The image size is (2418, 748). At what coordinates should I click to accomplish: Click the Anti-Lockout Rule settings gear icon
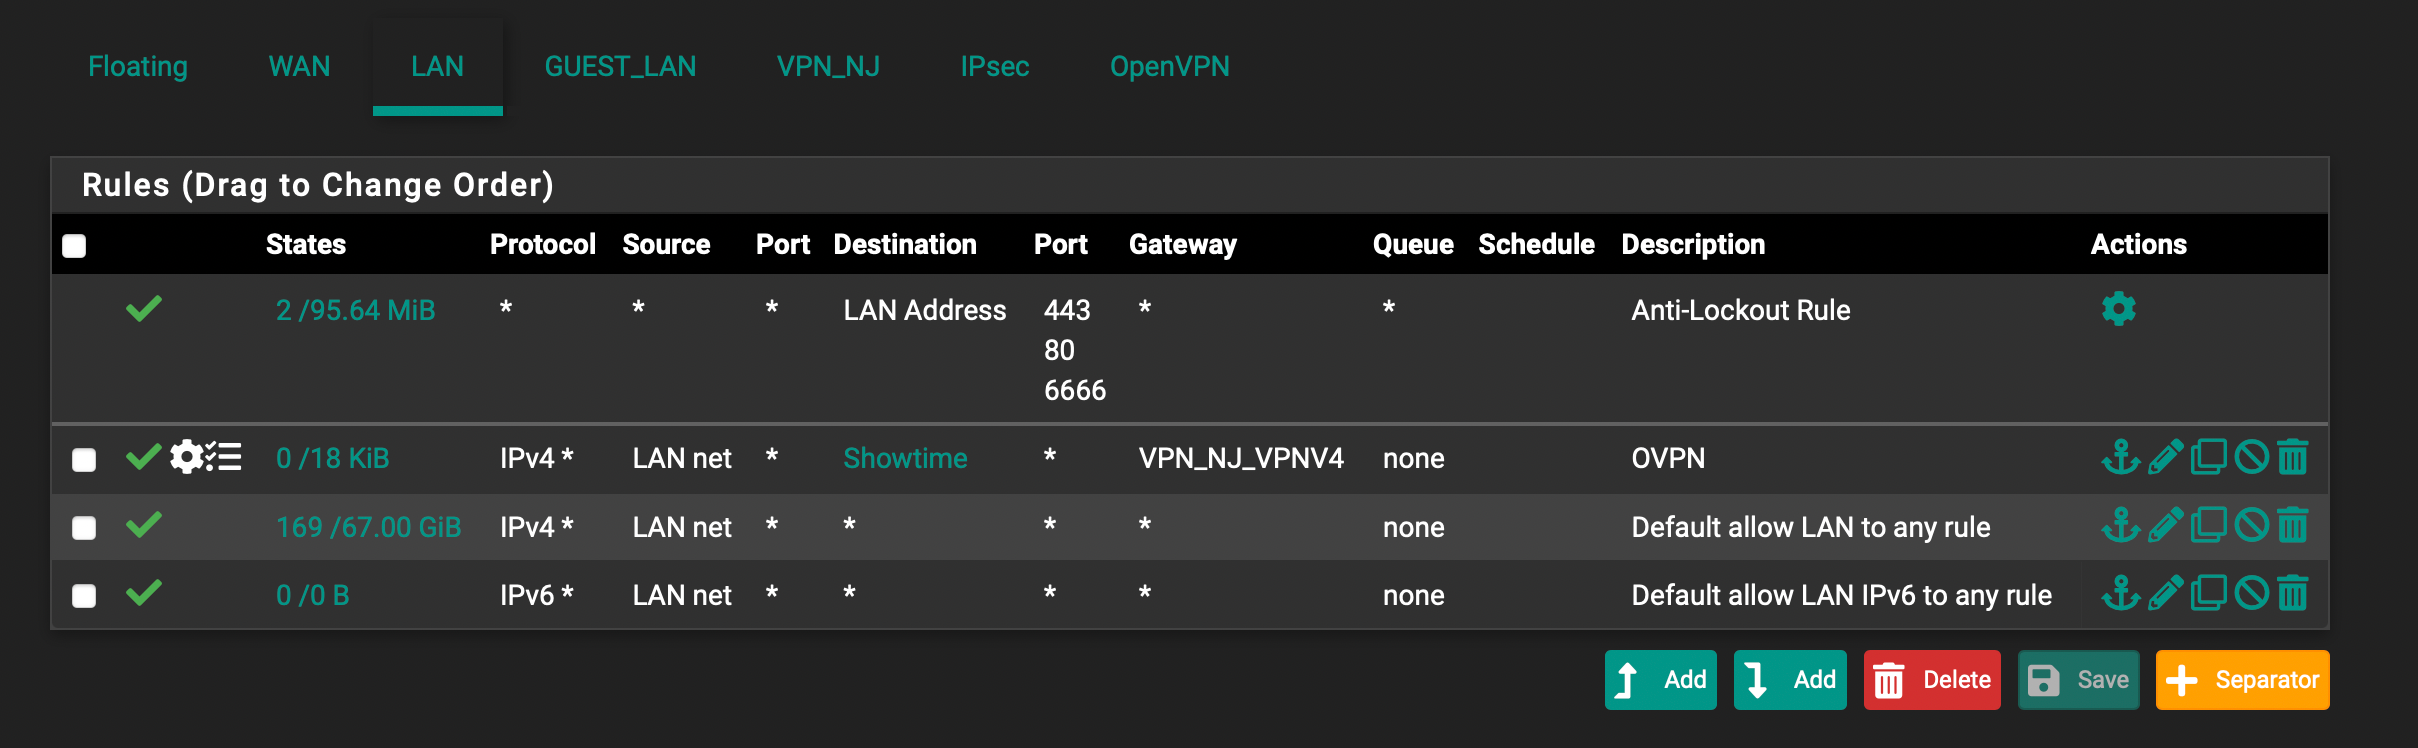click(2118, 309)
